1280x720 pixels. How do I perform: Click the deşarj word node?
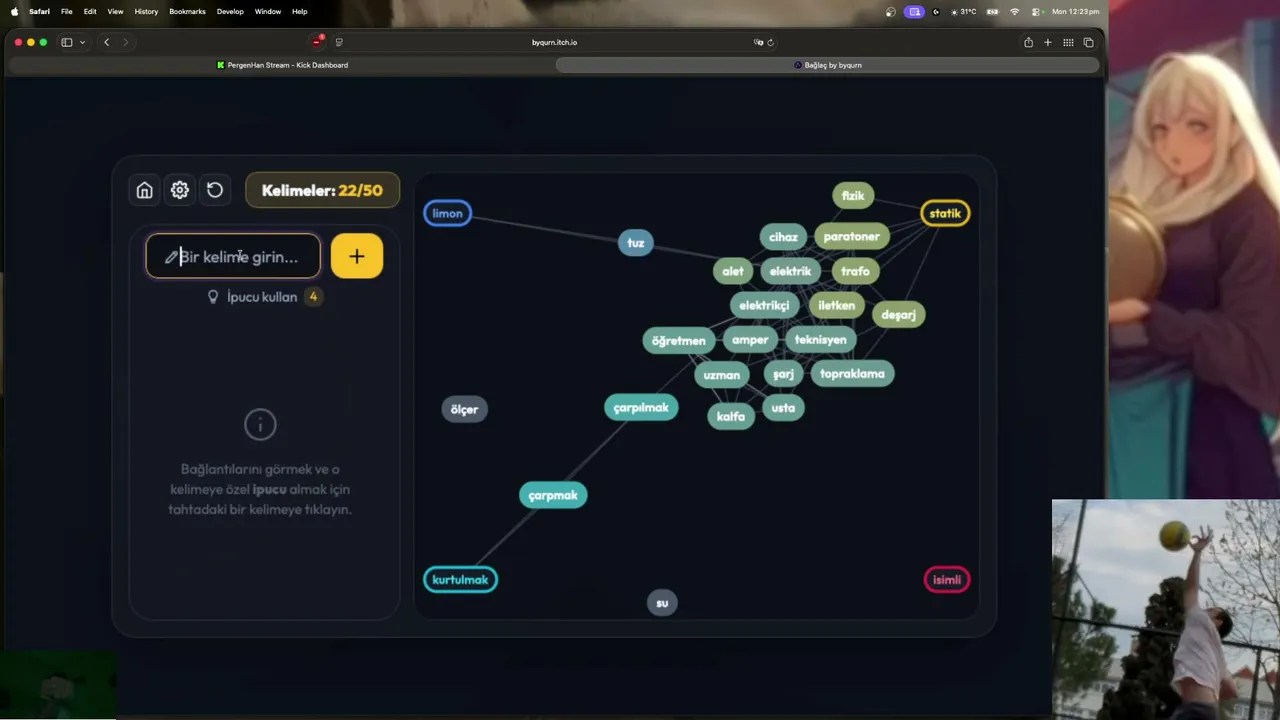pyautogui.click(x=898, y=315)
